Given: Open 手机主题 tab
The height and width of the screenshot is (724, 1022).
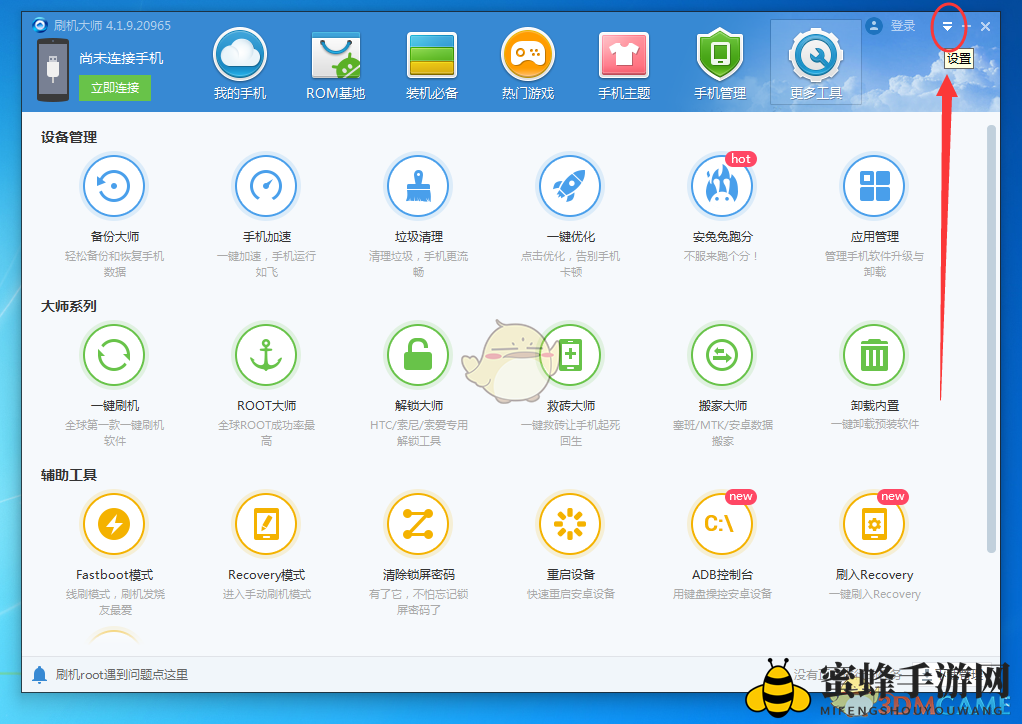Looking at the screenshot, I should (x=624, y=64).
